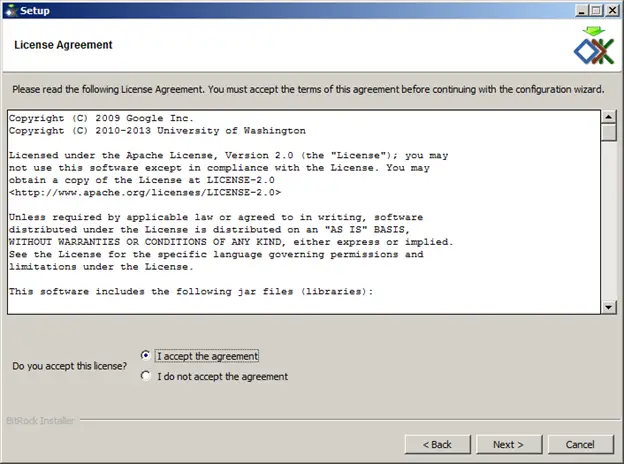Click the Apache license URL line in the text
This screenshot has height=464, width=624.
[145, 193]
